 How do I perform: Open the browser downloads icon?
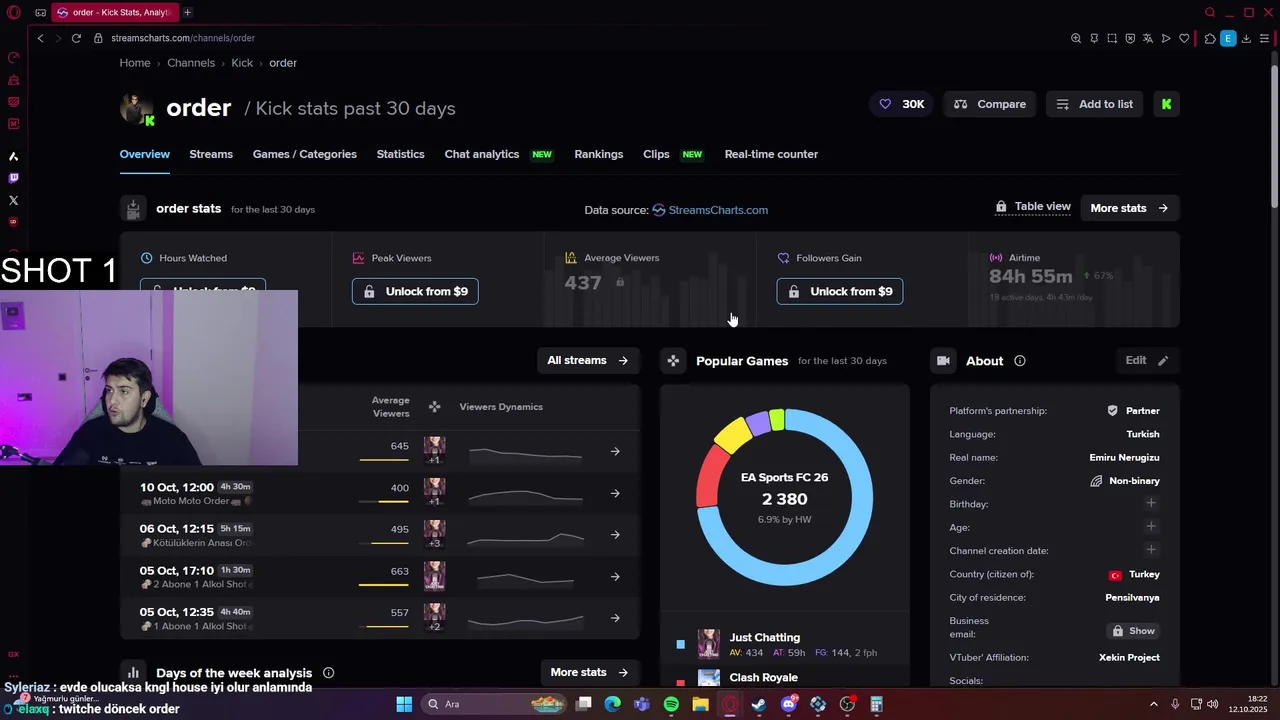pyautogui.click(x=1246, y=38)
